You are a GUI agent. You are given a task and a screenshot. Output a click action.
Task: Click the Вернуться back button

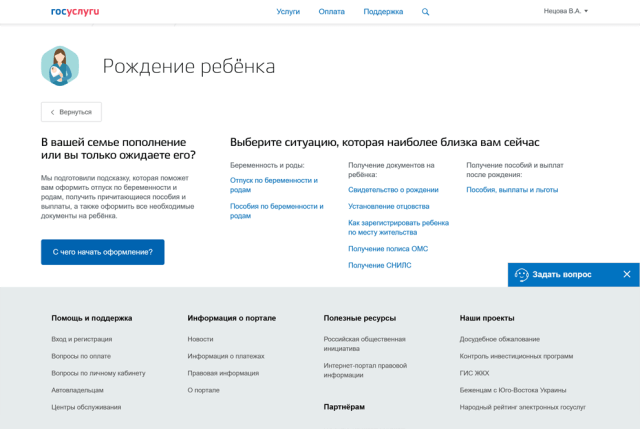(x=71, y=112)
